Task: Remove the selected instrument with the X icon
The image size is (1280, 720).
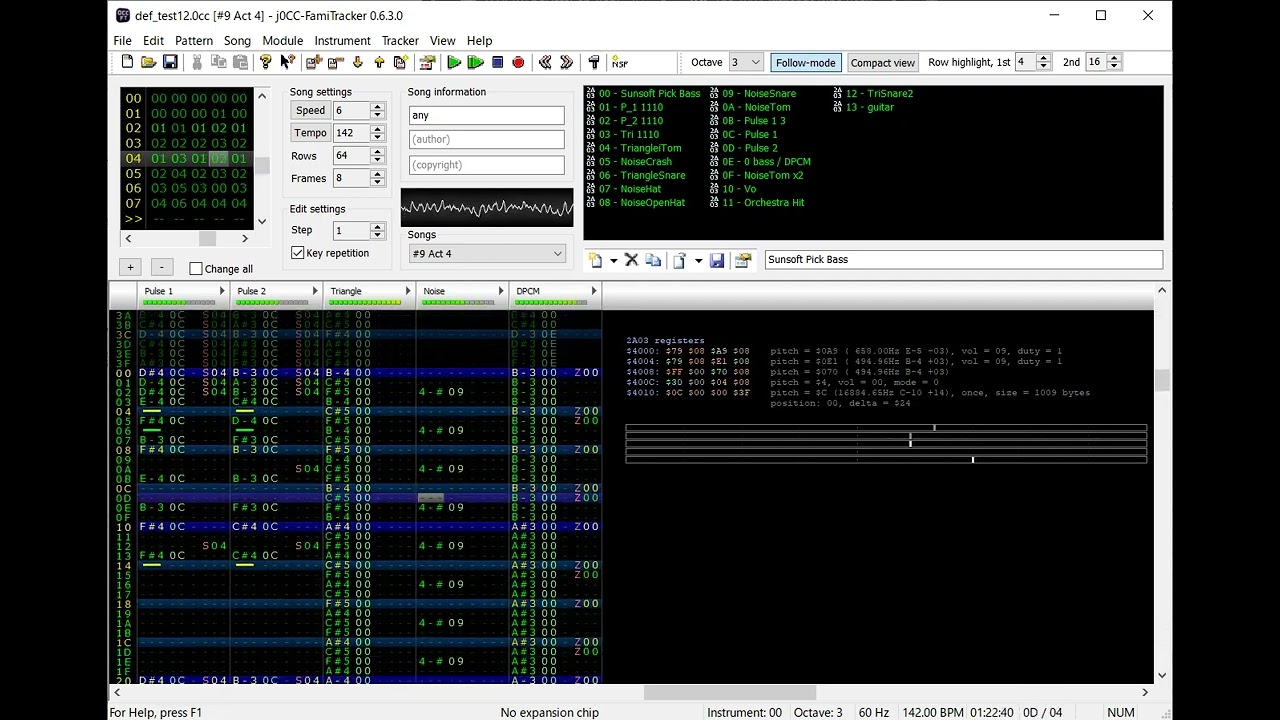Action: click(x=631, y=260)
